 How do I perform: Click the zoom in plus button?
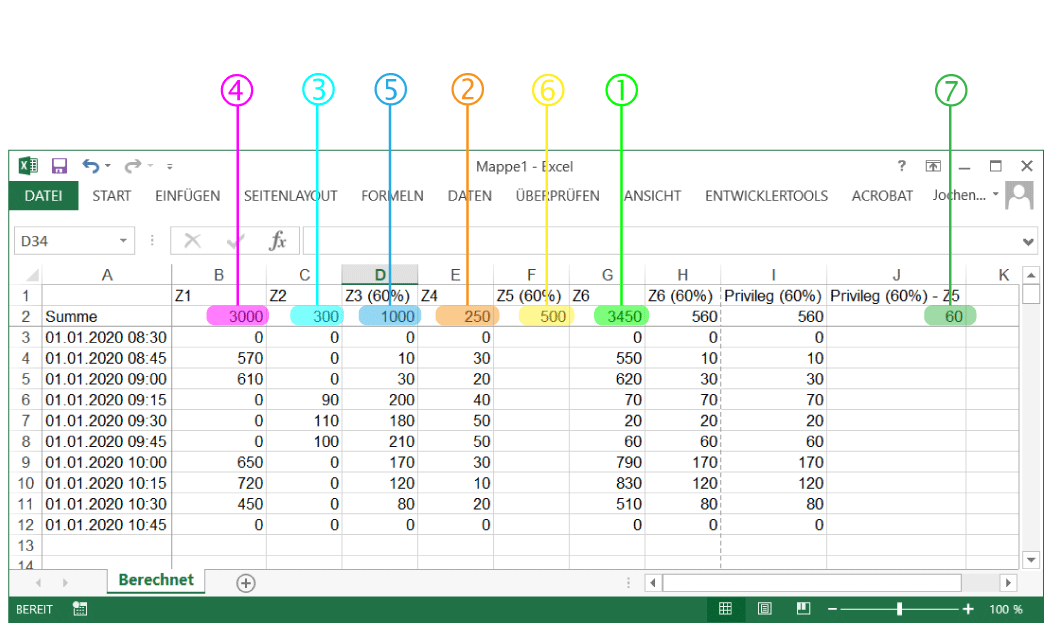(x=968, y=609)
